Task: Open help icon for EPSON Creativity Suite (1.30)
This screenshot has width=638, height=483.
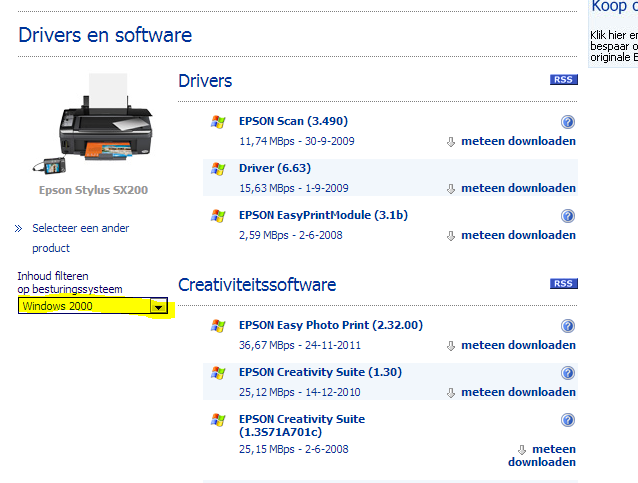Action: click(568, 373)
